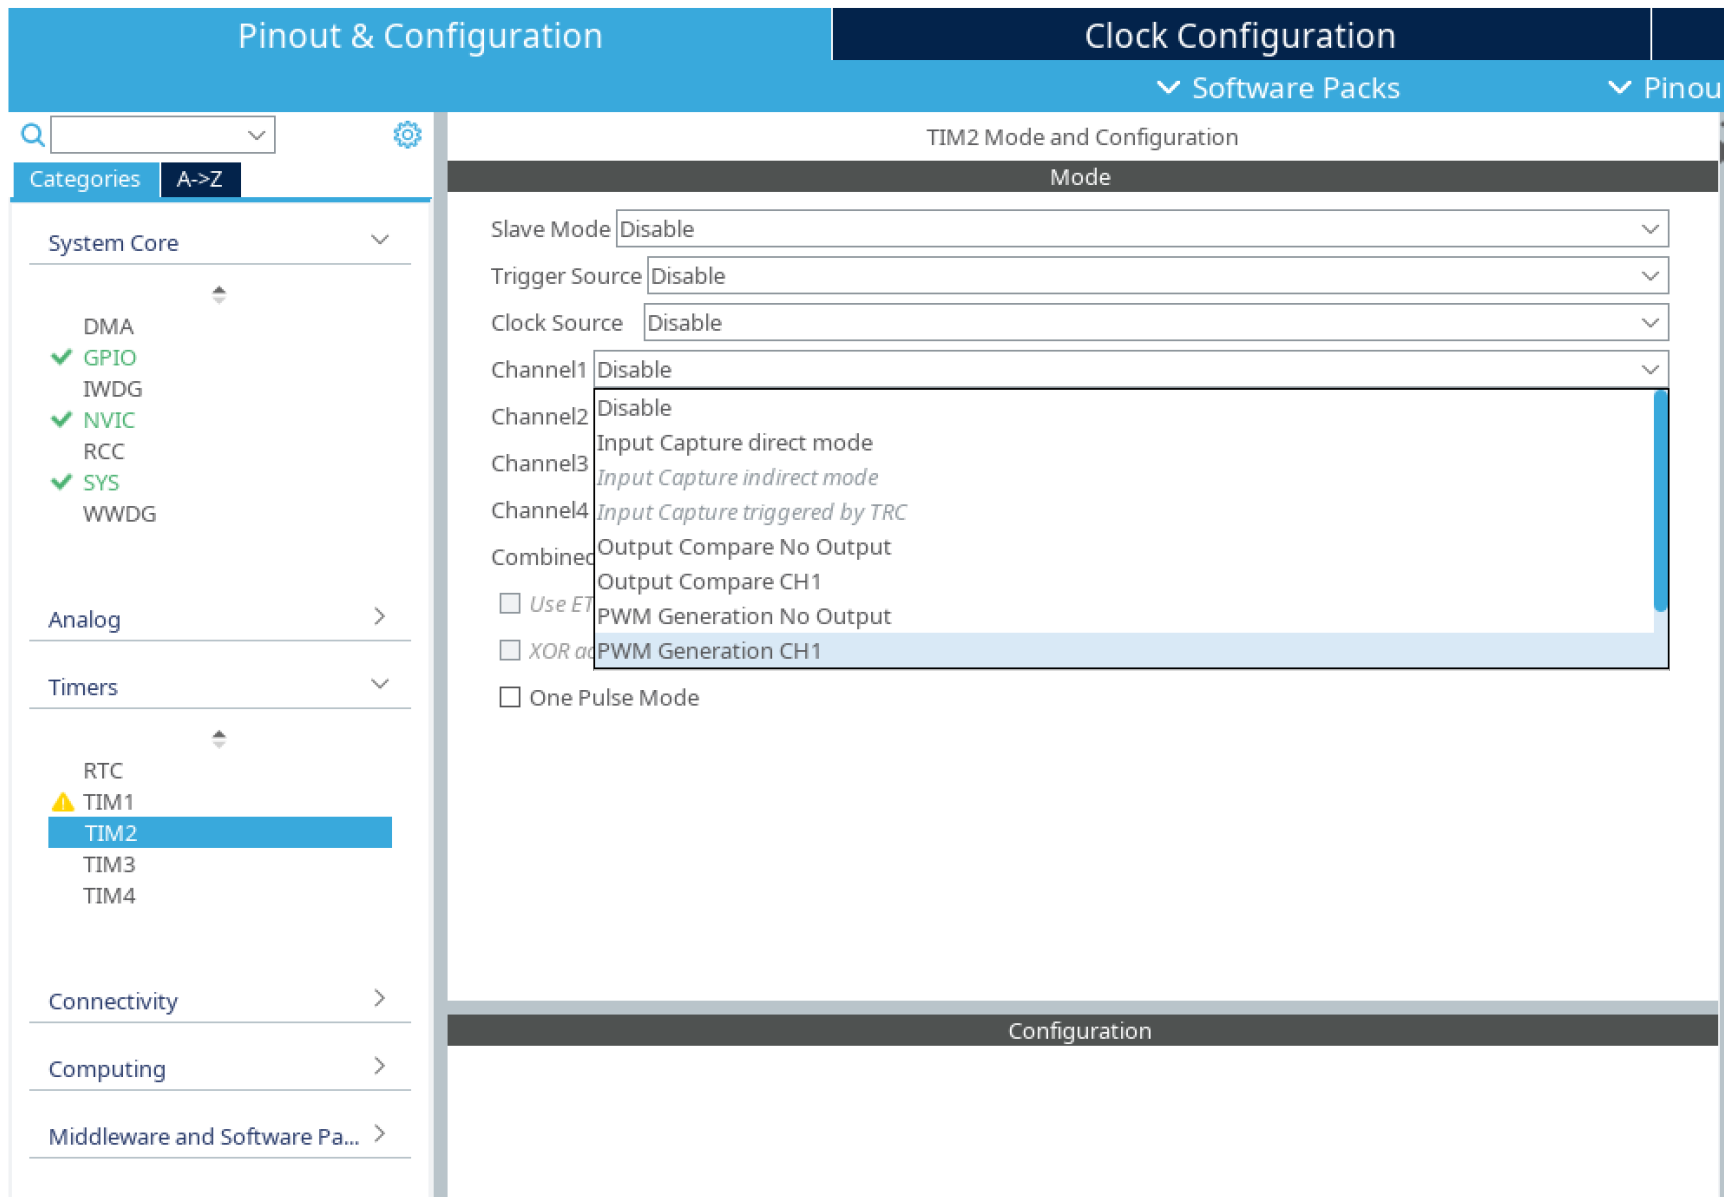This screenshot has height=1204, width=1726.
Task: Click the TIM1 warning triangle icon
Action: click(x=62, y=803)
